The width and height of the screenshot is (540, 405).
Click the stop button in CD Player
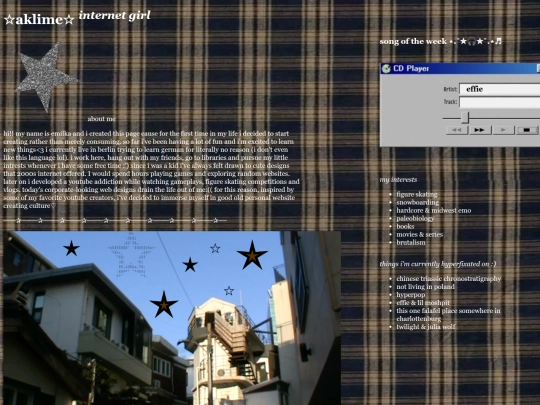[x=527, y=130]
